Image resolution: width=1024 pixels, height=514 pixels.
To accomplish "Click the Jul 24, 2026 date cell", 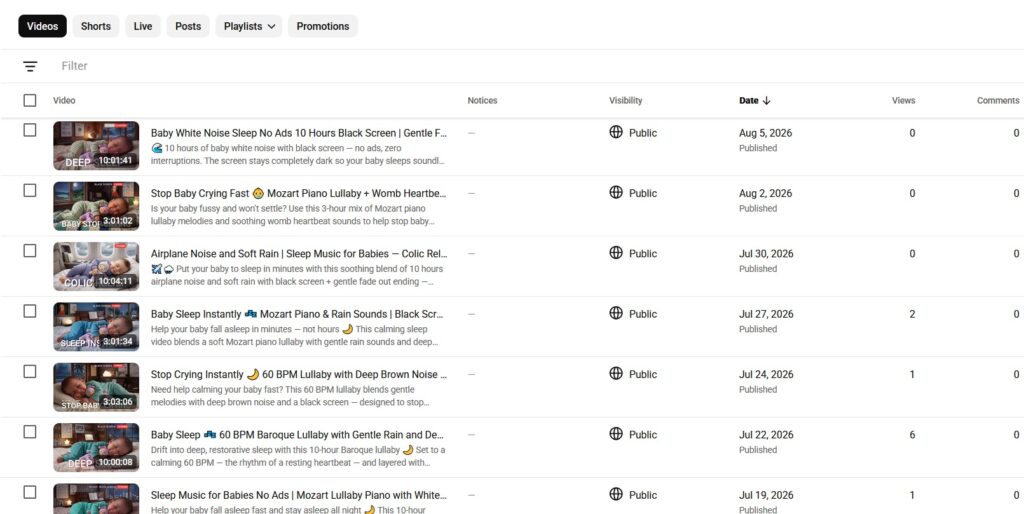I will point(766,374).
